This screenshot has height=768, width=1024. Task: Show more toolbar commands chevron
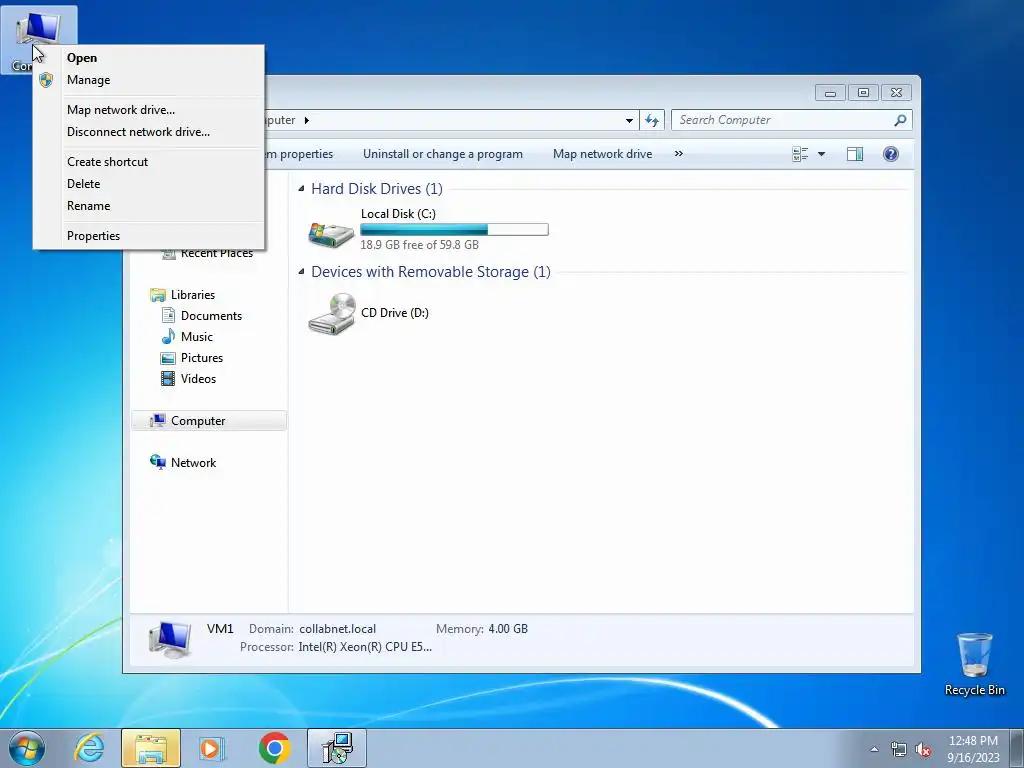pyautogui.click(x=679, y=154)
